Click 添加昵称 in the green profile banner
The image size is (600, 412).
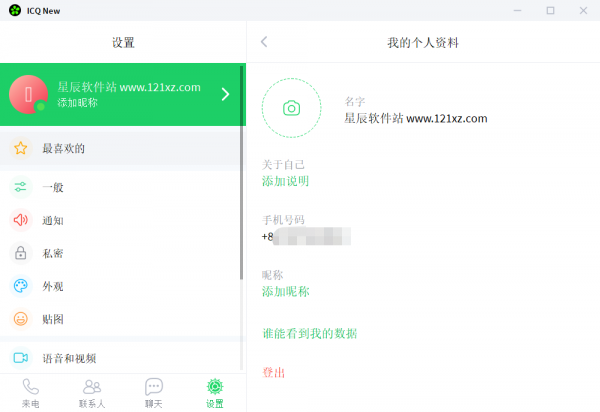pyautogui.click(x=77, y=103)
